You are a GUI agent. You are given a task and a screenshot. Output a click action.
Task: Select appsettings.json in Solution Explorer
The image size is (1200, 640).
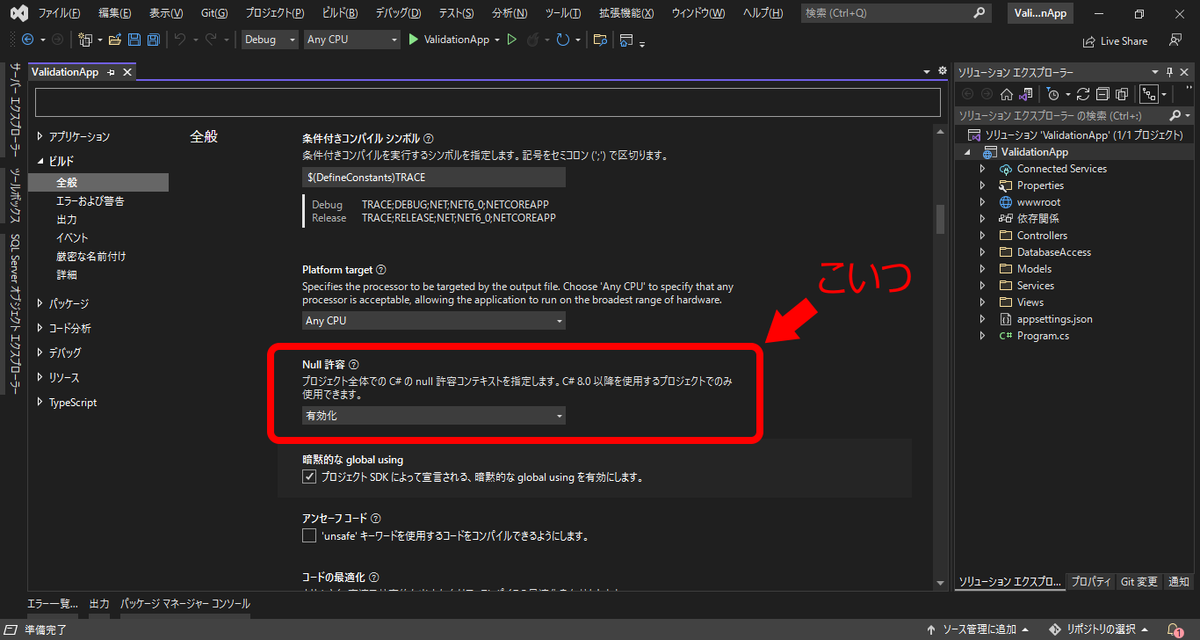pyautogui.click(x=1054, y=319)
